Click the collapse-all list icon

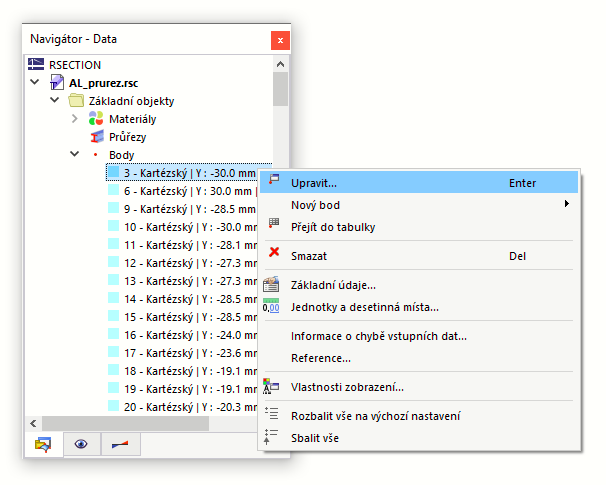pos(271,437)
